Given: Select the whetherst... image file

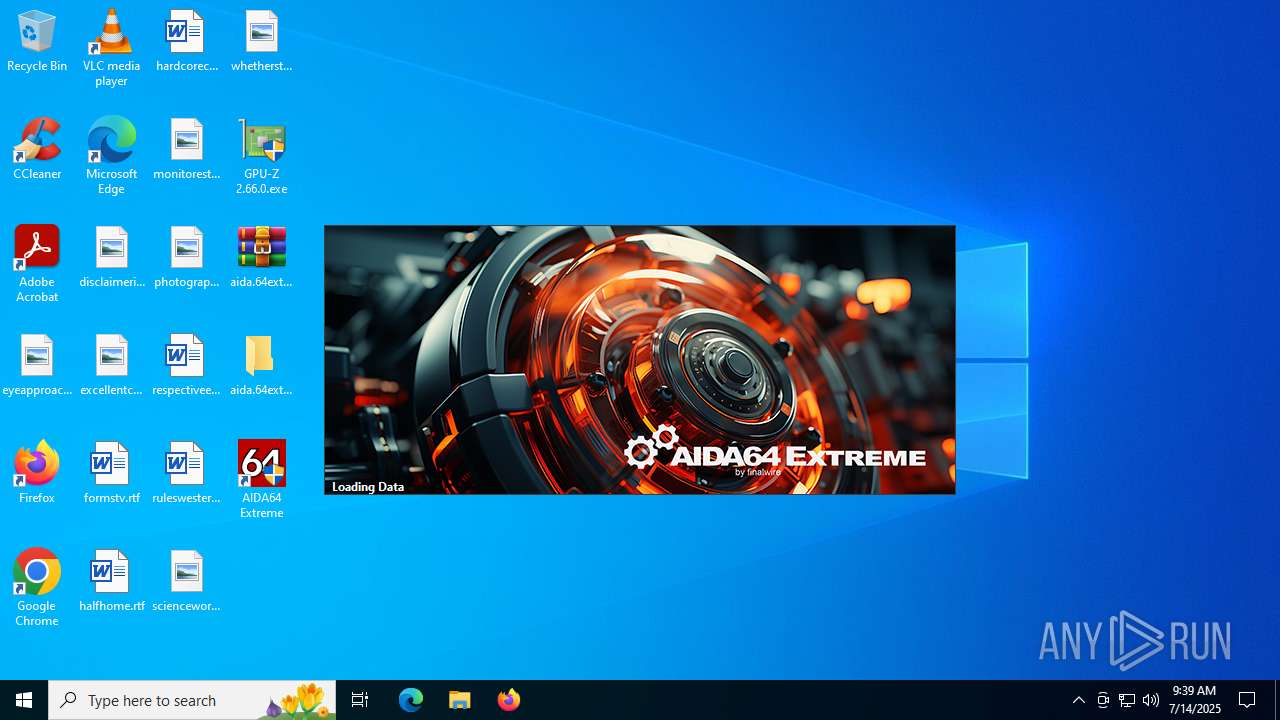Looking at the screenshot, I should click(x=261, y=41).
